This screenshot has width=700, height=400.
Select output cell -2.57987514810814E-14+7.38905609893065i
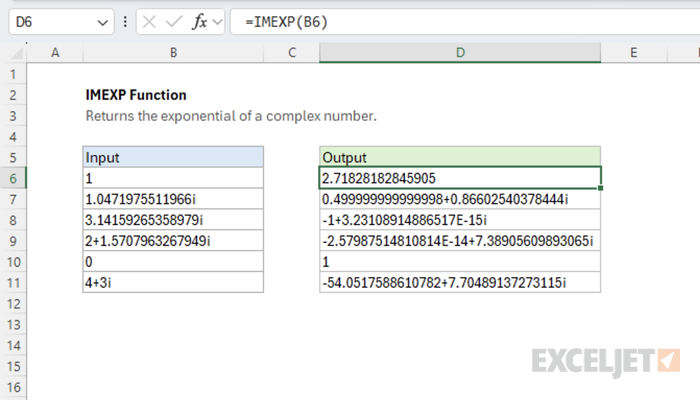click(460, 241)
